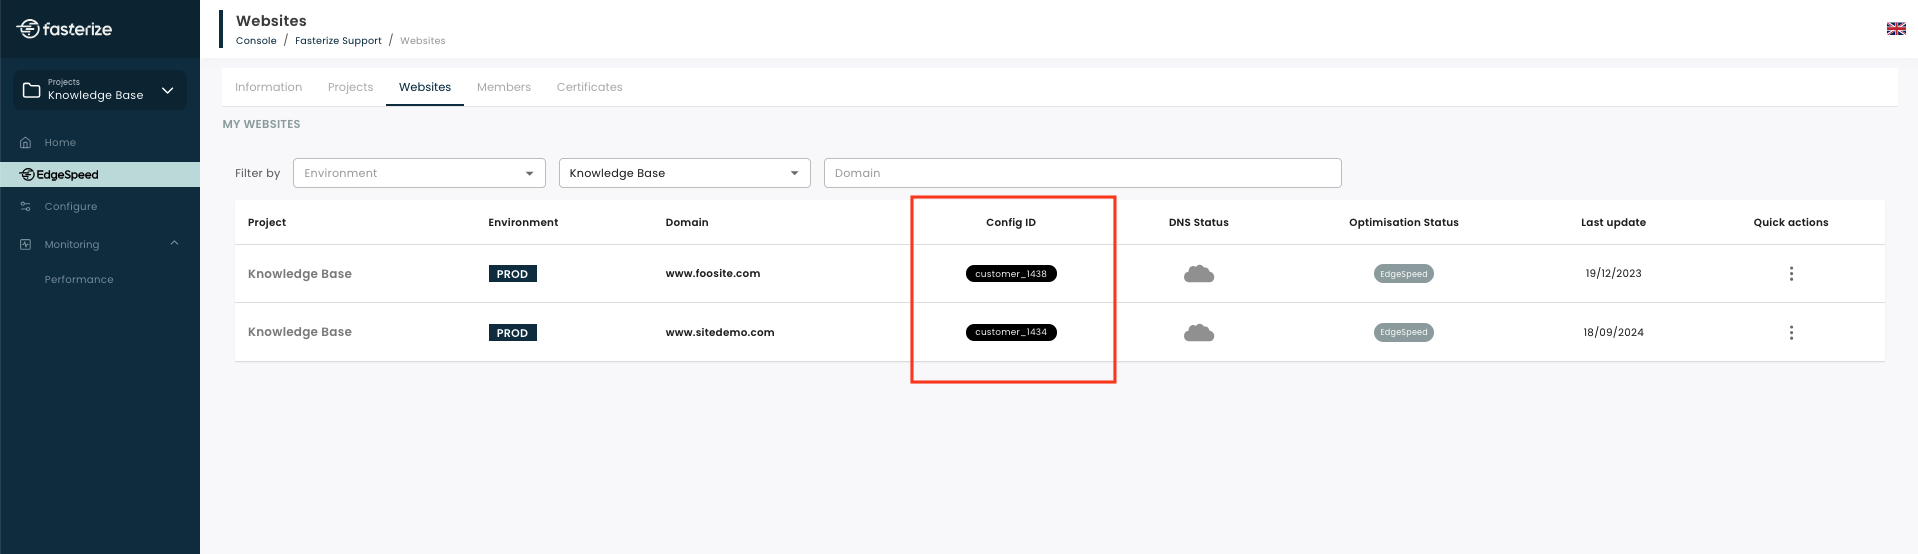Select the Websites tab
The width and height of the screenshot is (1918, 554).
pyautogui.click(x=425, y=87)
